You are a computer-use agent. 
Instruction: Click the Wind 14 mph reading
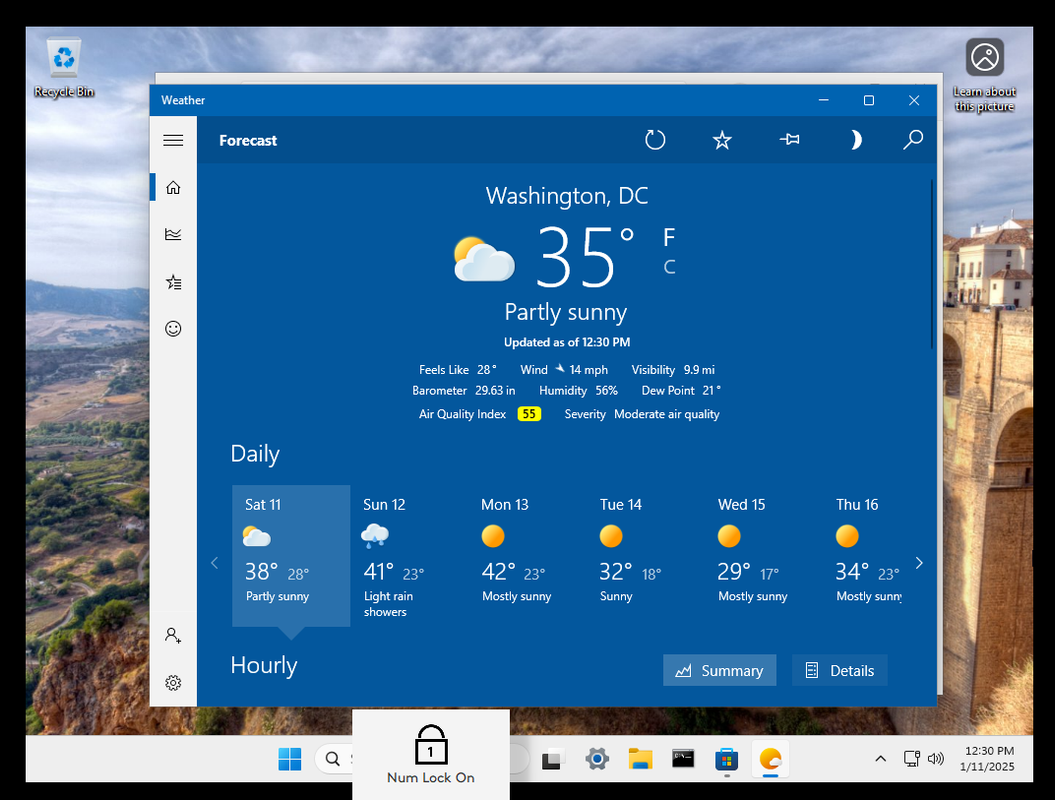point(564,369)
